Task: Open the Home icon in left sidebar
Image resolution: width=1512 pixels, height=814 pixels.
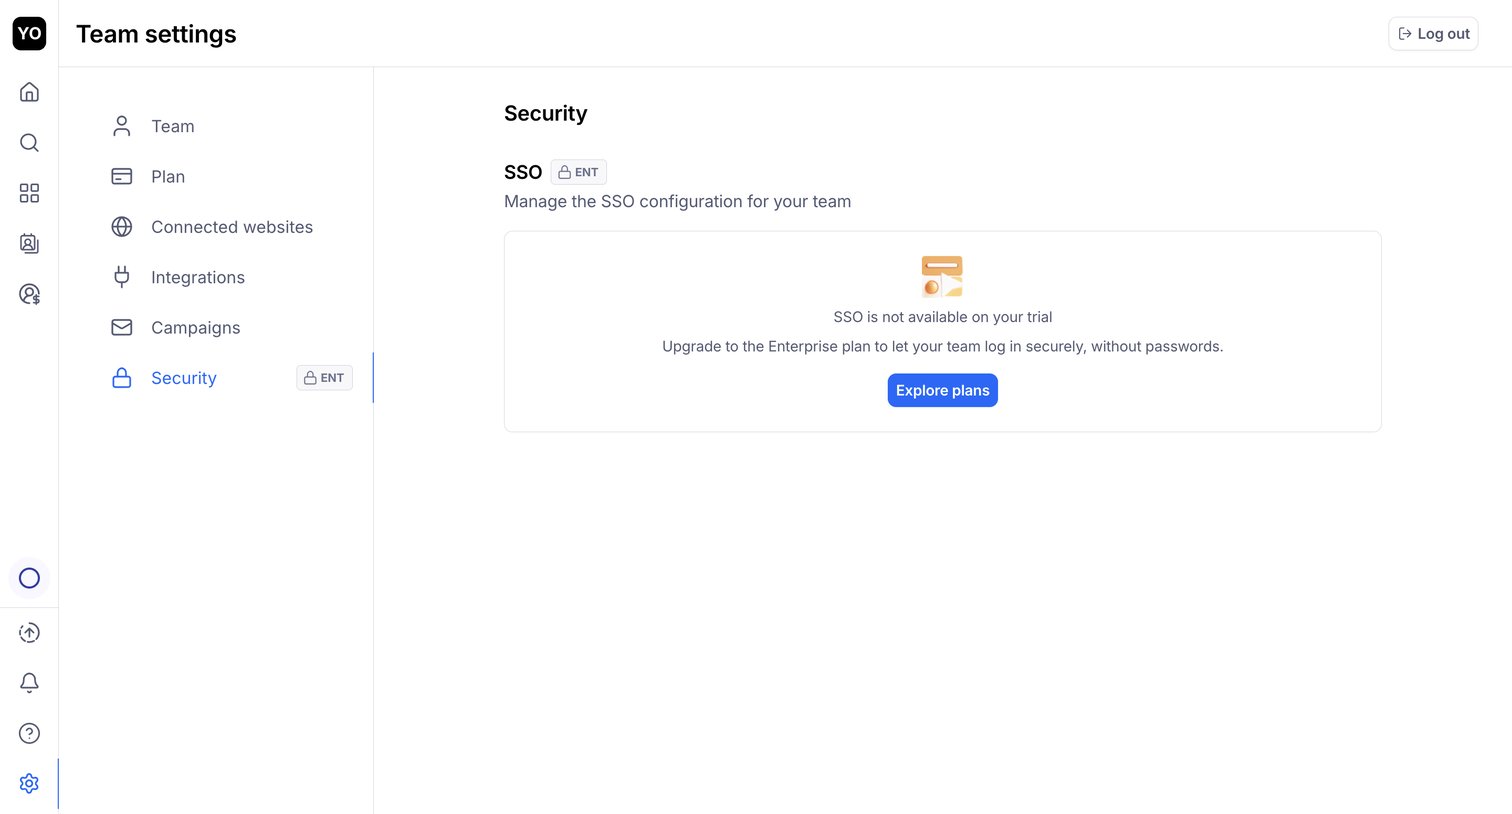Action: coord(29,92)
